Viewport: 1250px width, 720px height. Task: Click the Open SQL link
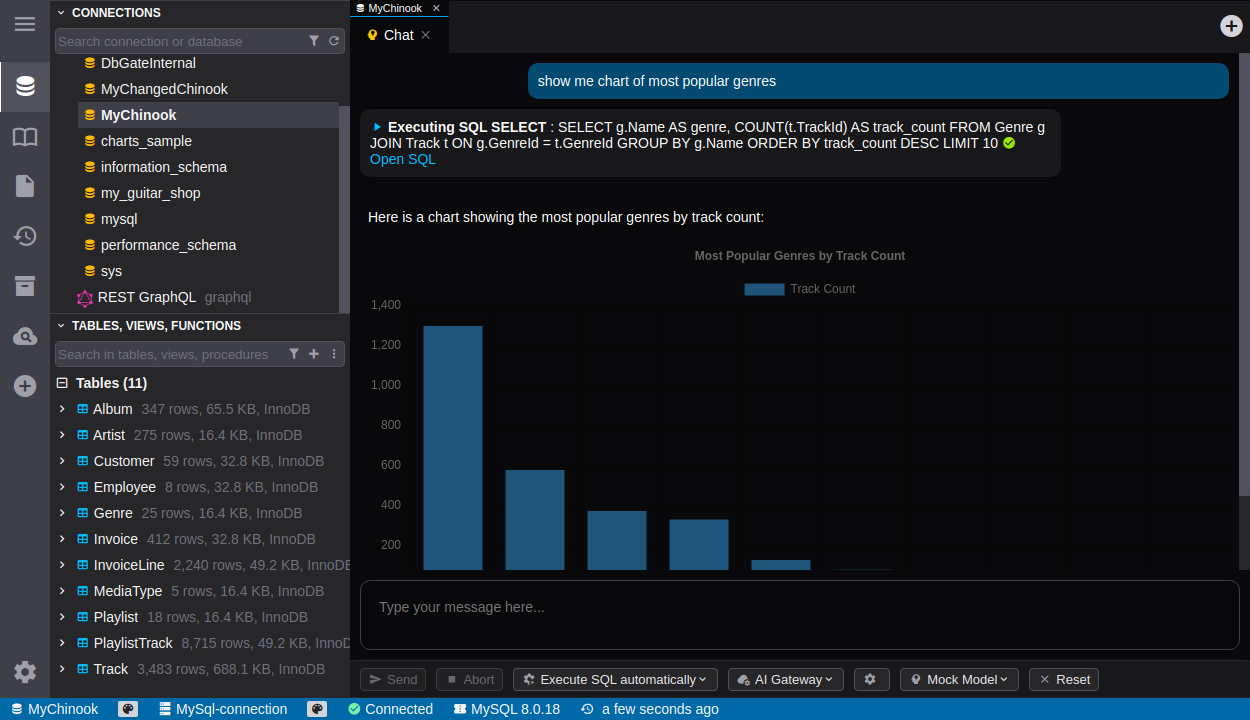[402, 159]
